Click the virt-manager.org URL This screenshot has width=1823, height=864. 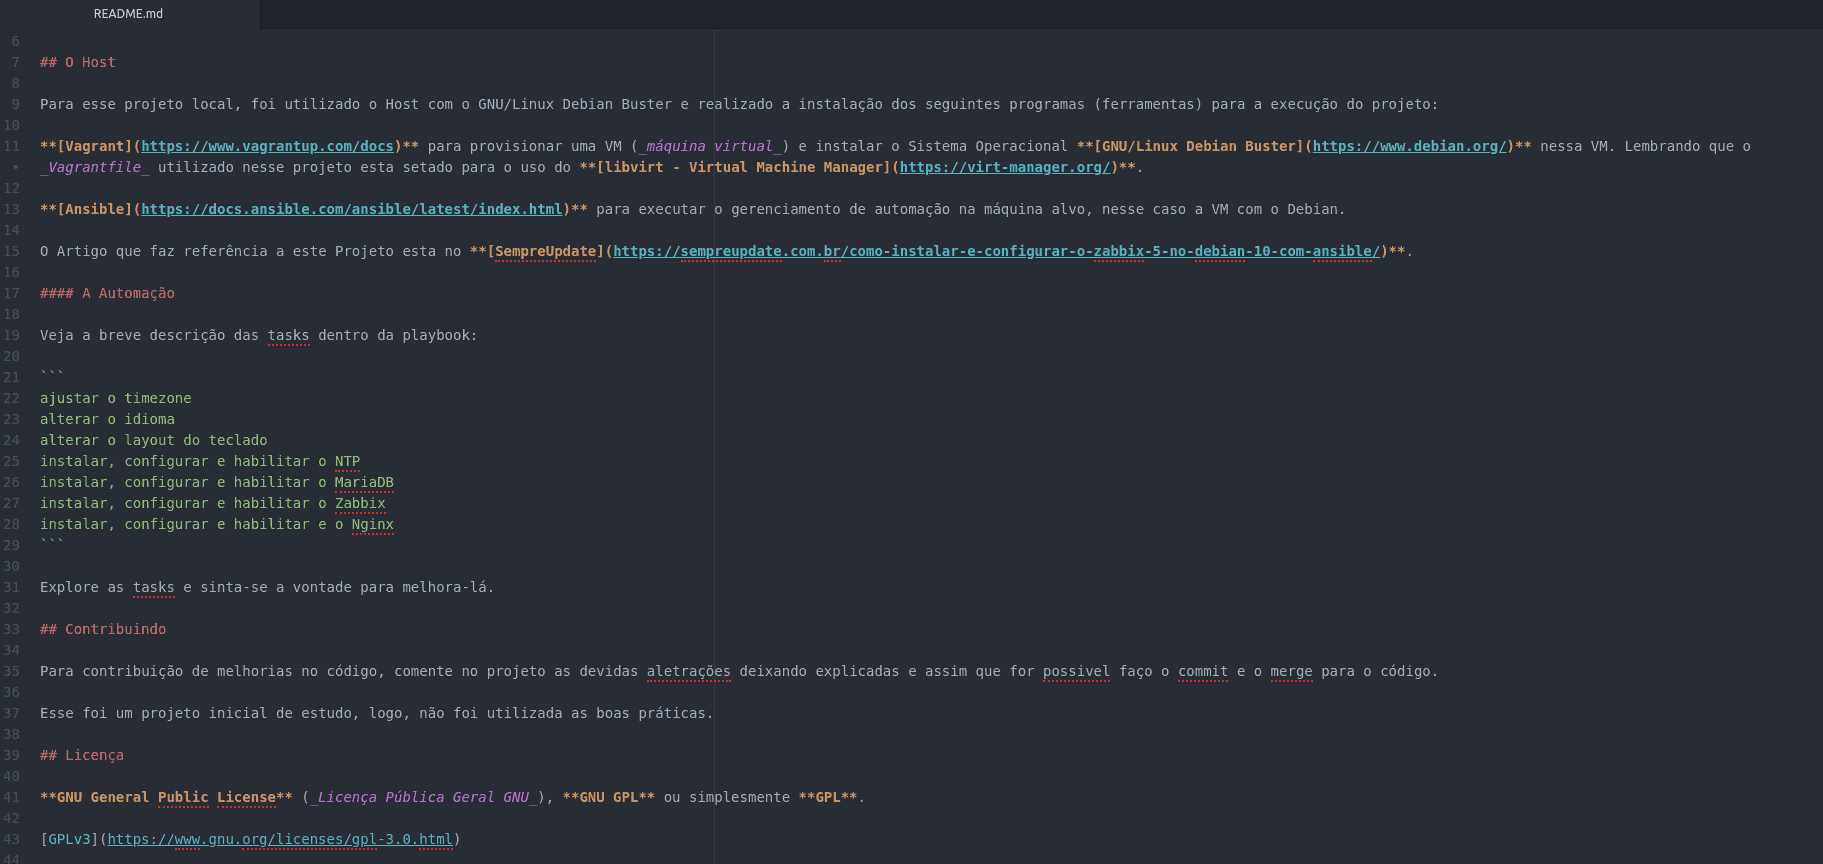click(x=1005, y=167)
